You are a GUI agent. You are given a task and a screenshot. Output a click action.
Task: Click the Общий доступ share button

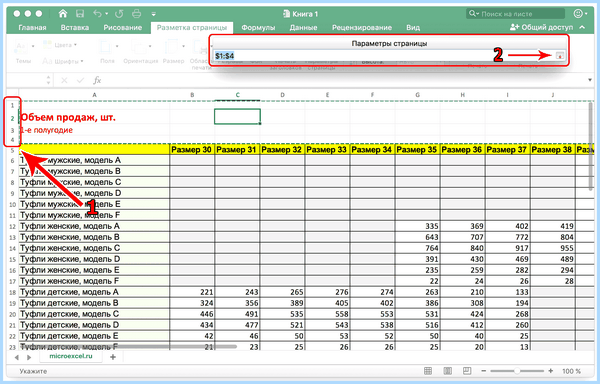(x=541, y=27)
